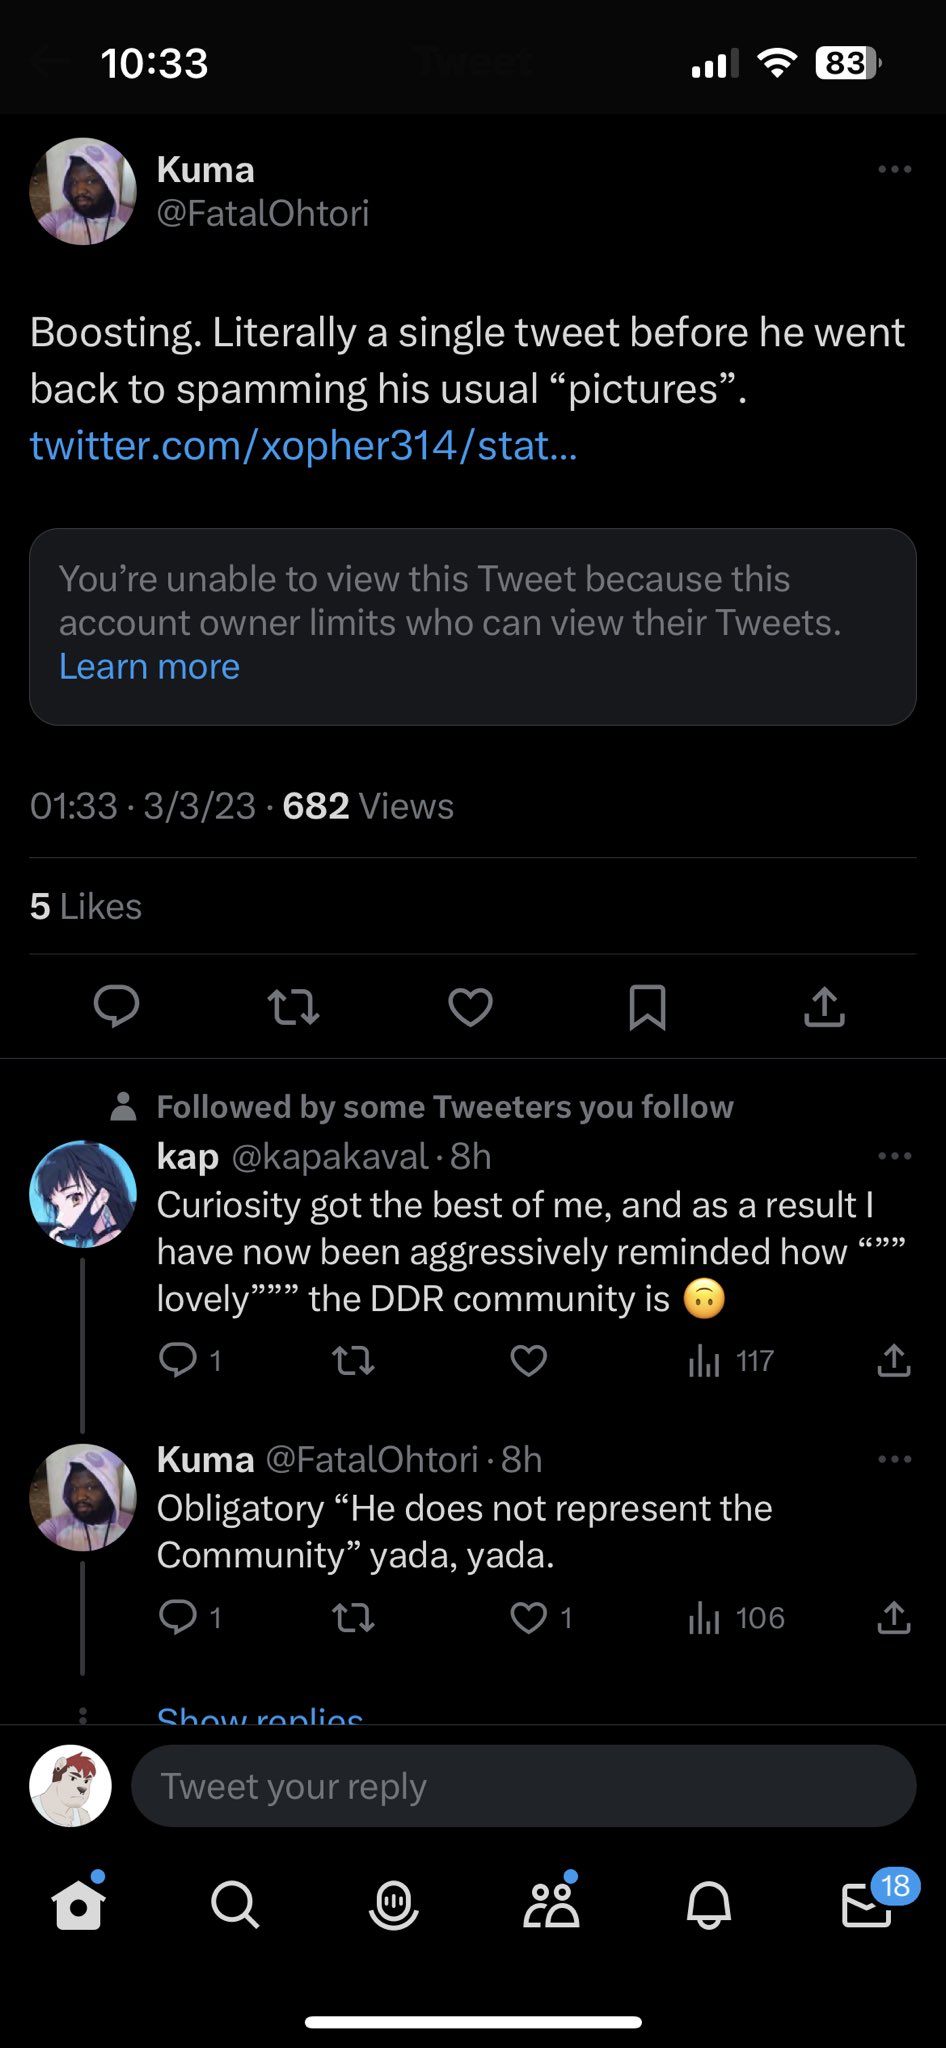Tap Learn more about limited tweets

point(149,667)
